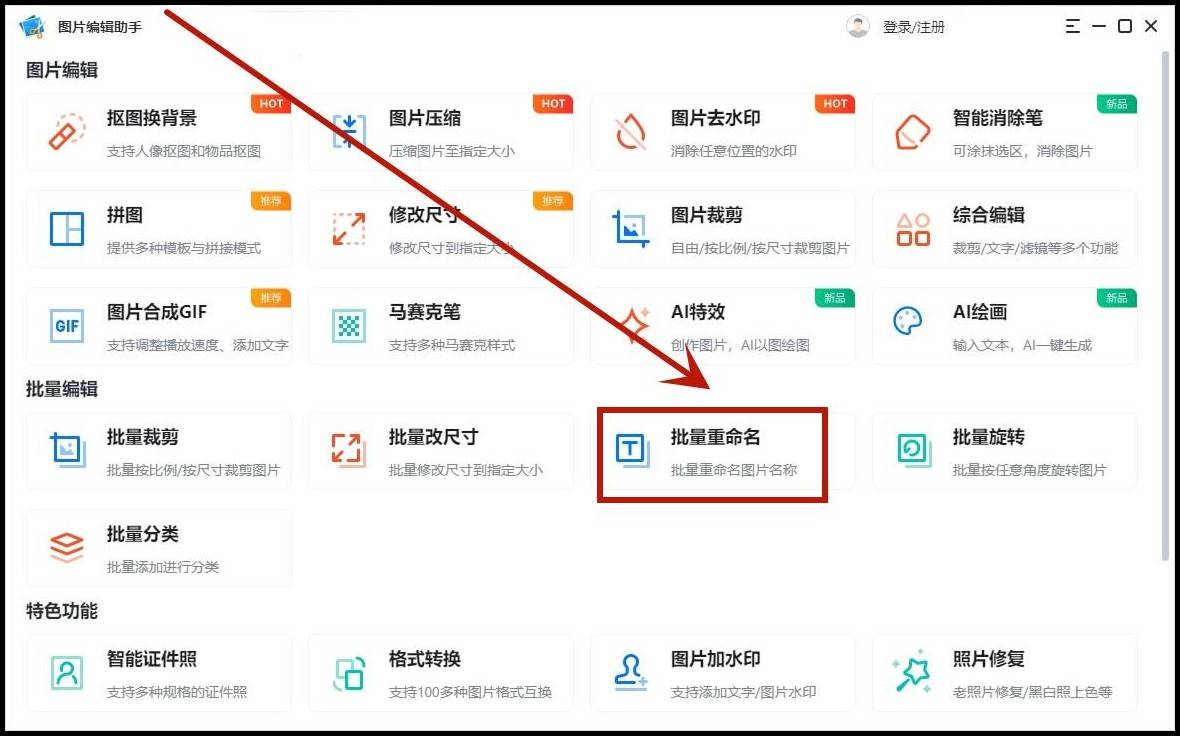Select the 图片加水印 stamp icon

(631, 672)
